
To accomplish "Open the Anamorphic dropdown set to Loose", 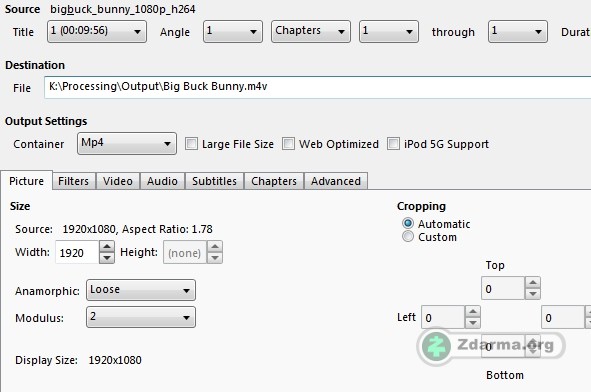I will coord(141,290).
